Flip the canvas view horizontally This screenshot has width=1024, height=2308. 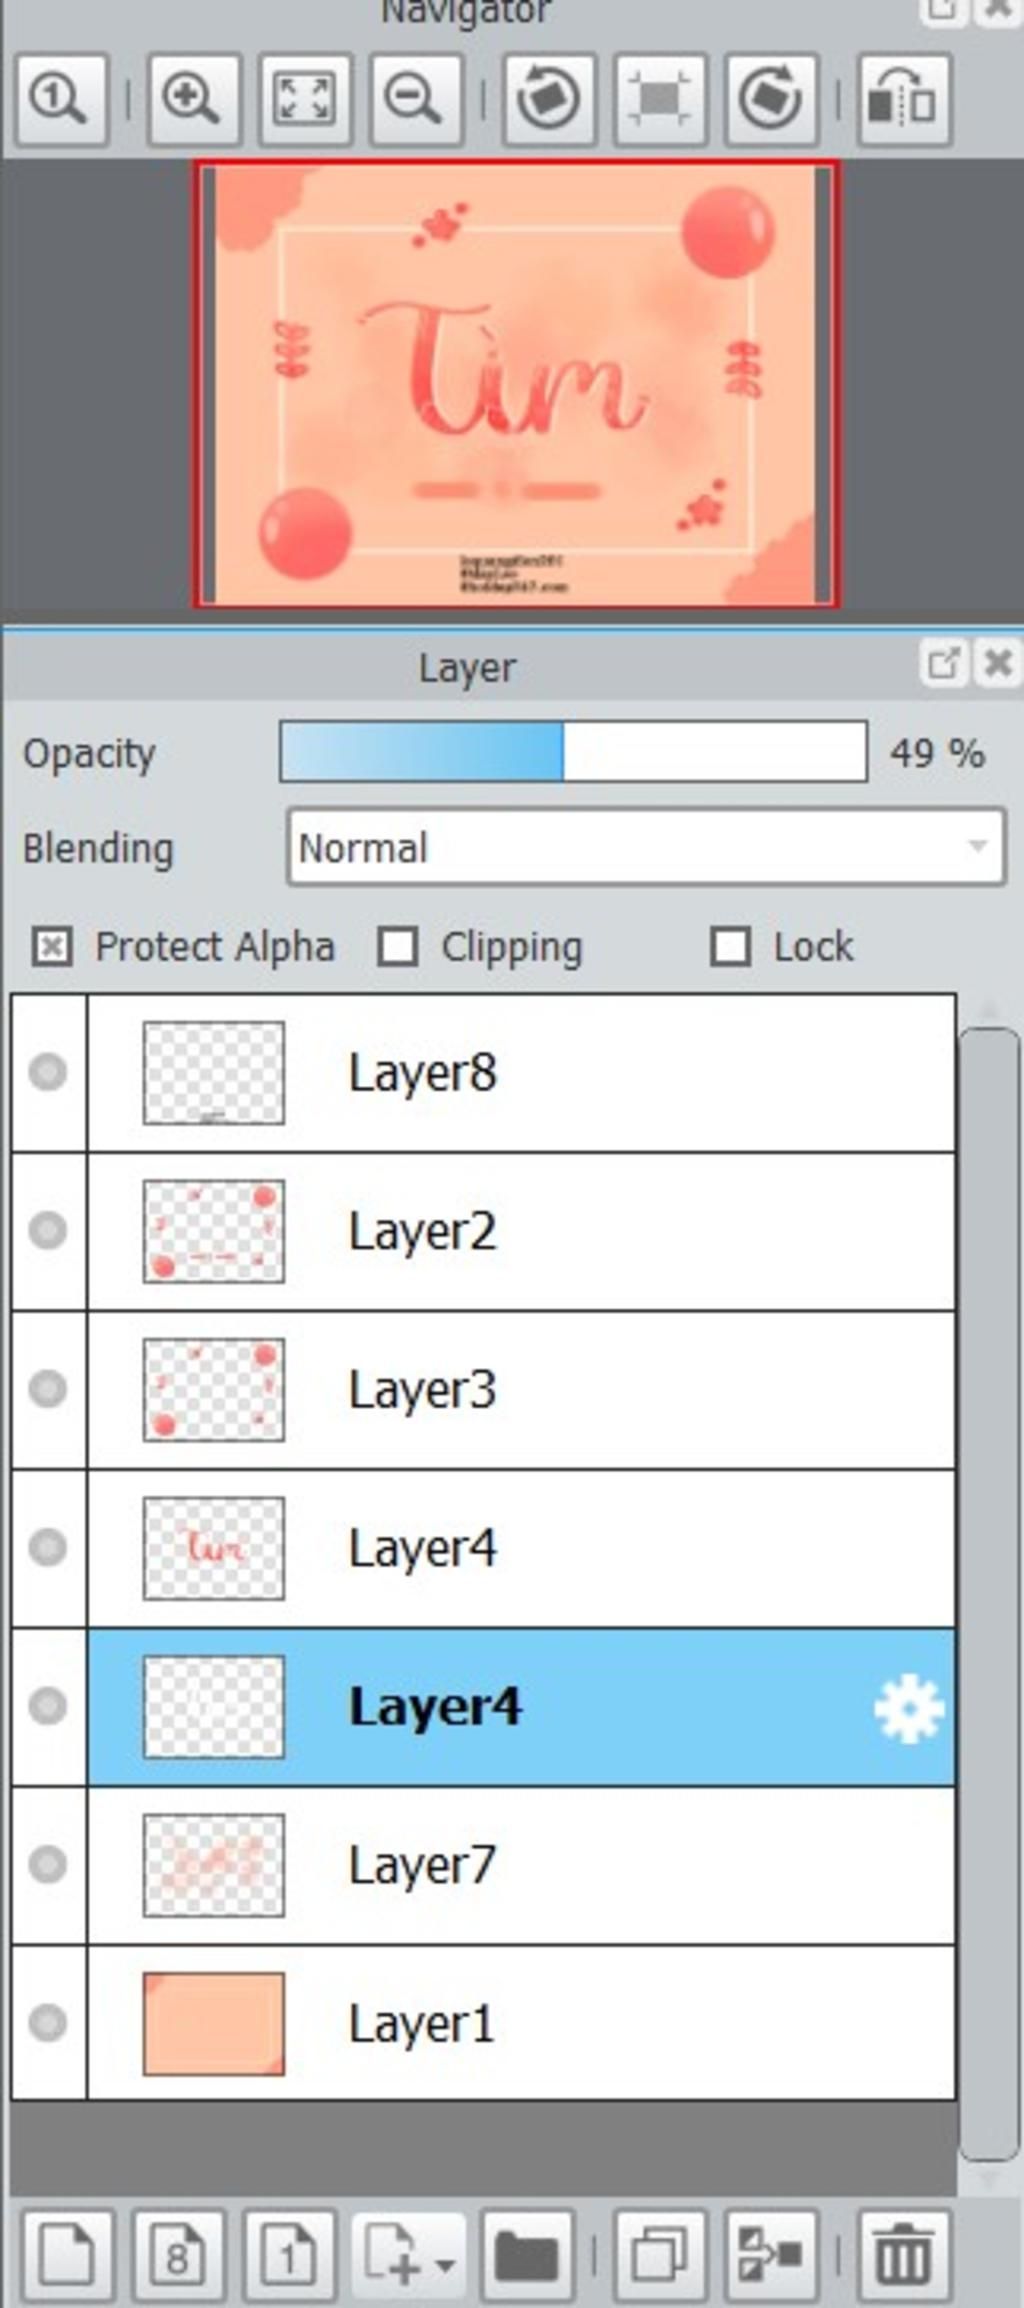(903, 100)
